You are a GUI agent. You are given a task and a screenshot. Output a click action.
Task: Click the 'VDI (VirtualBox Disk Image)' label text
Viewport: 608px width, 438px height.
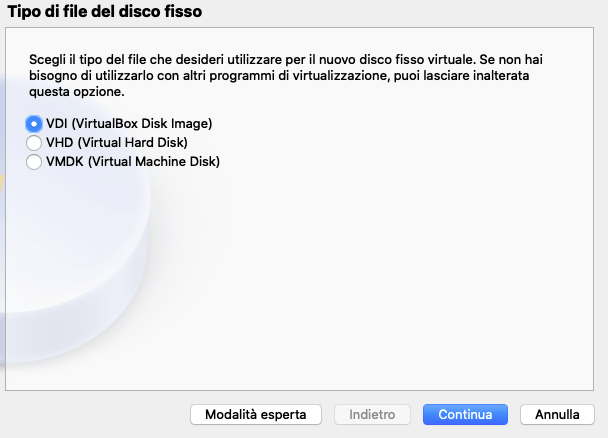coord(129,124)
